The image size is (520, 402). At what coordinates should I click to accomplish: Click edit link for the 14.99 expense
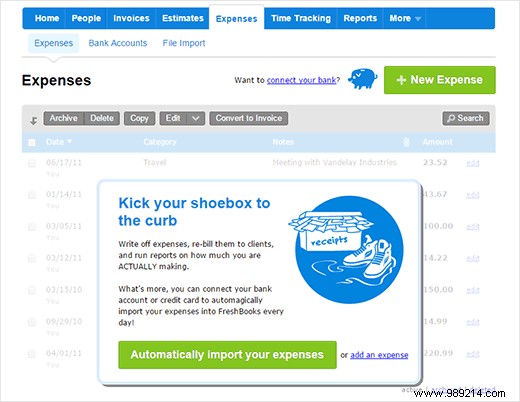point(473,322)
